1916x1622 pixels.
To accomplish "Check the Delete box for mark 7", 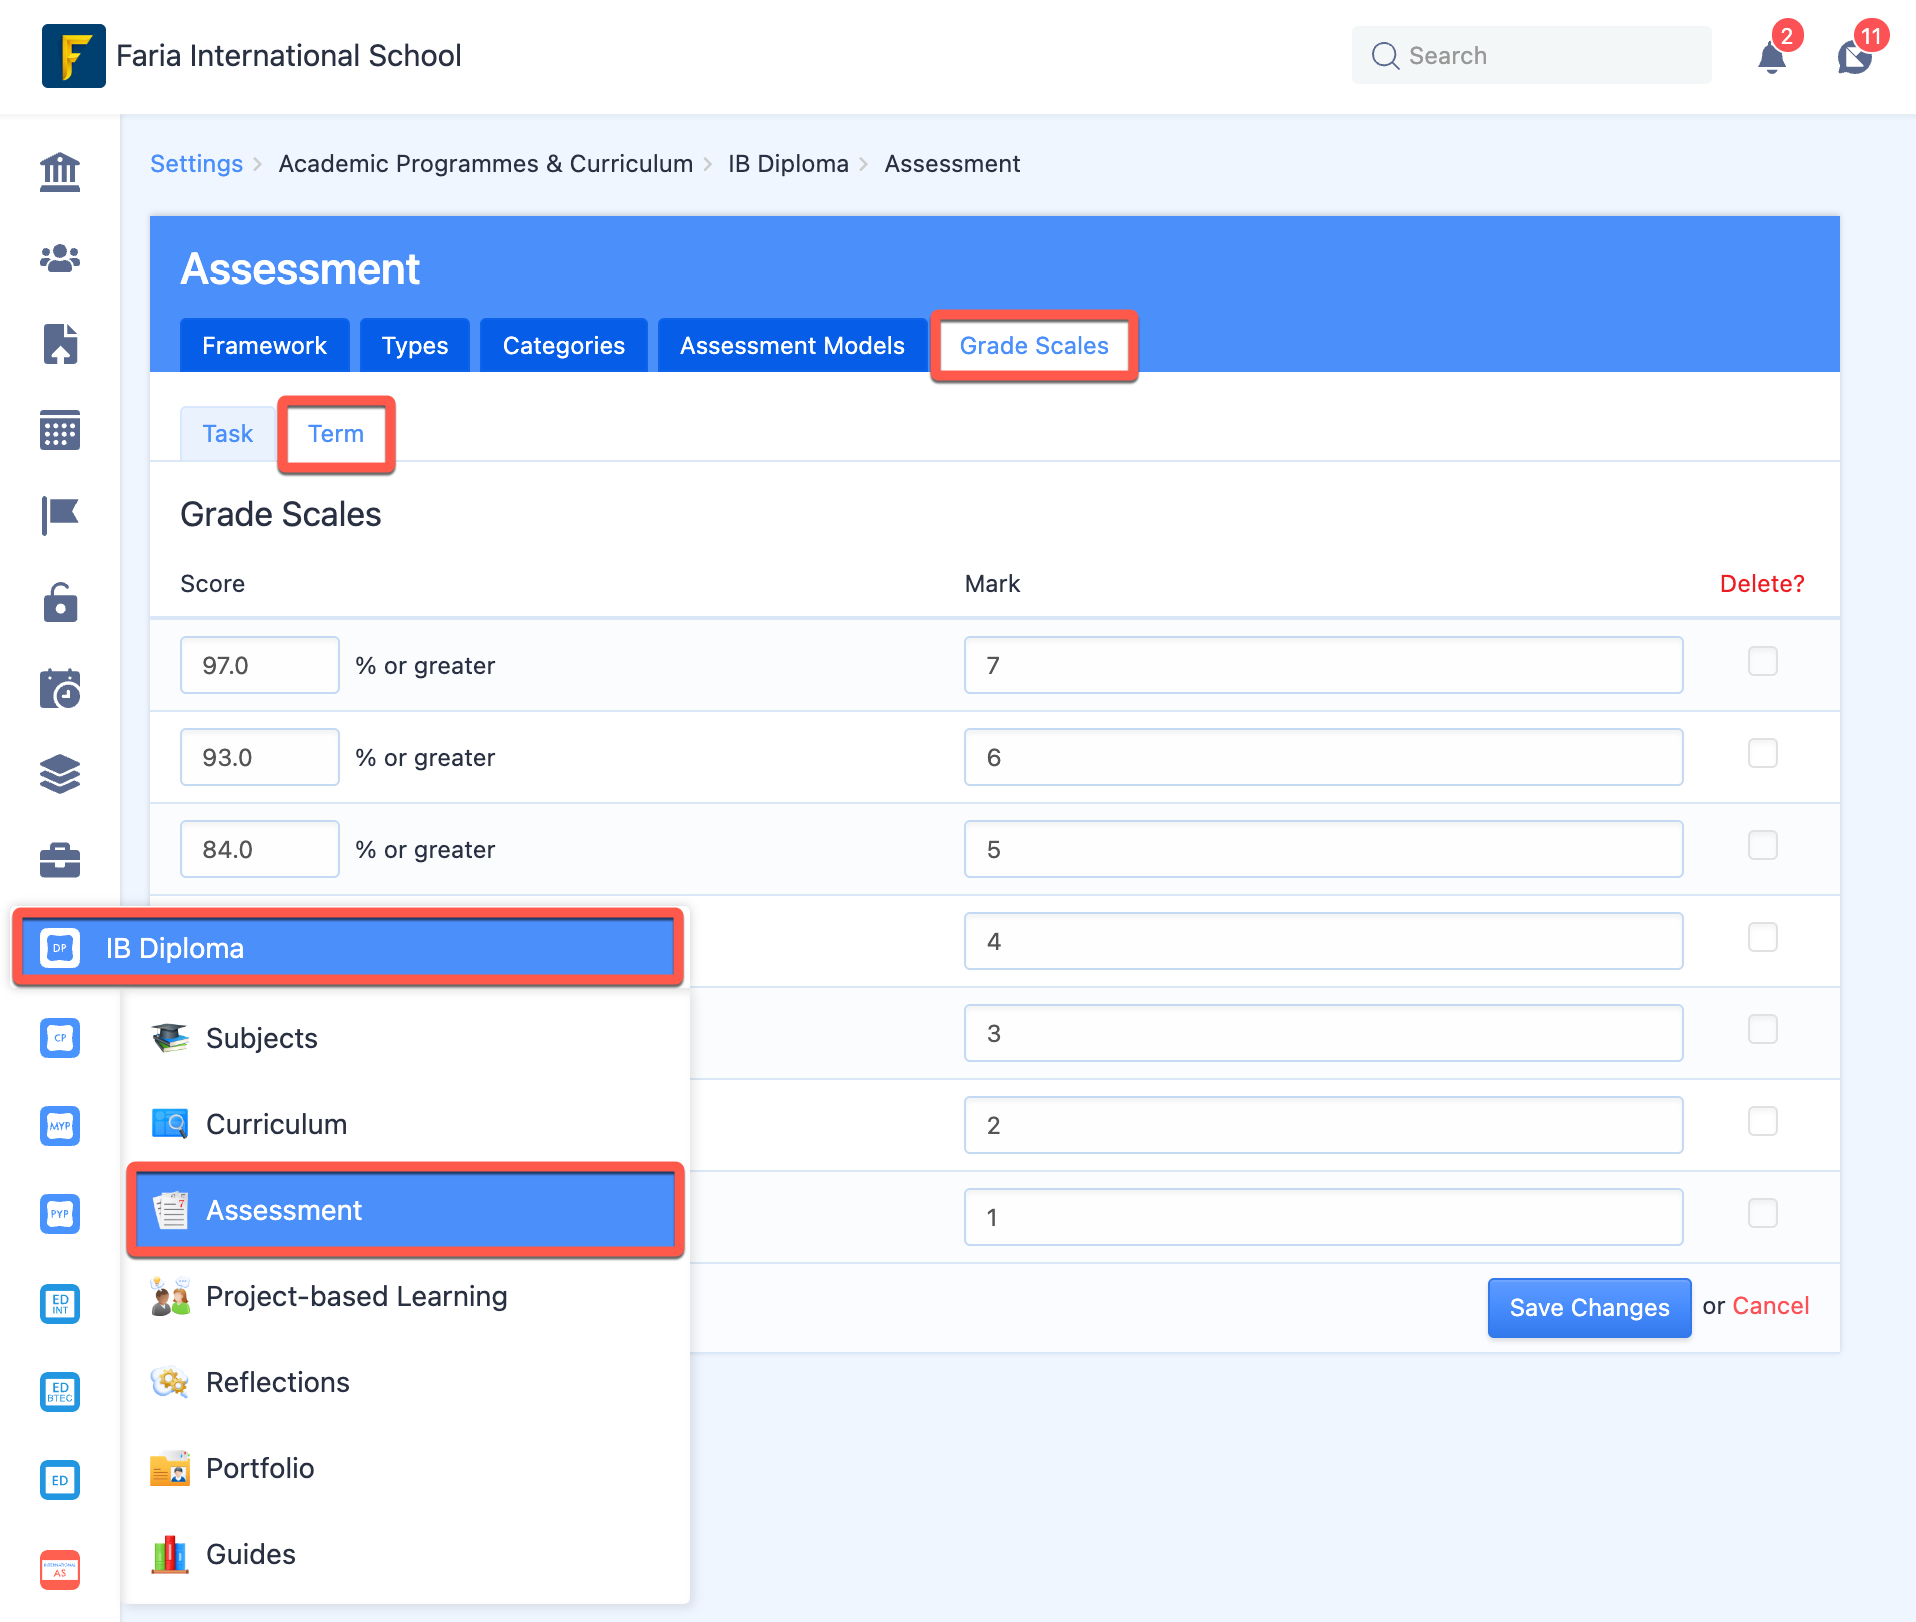I will point(1763,661).
